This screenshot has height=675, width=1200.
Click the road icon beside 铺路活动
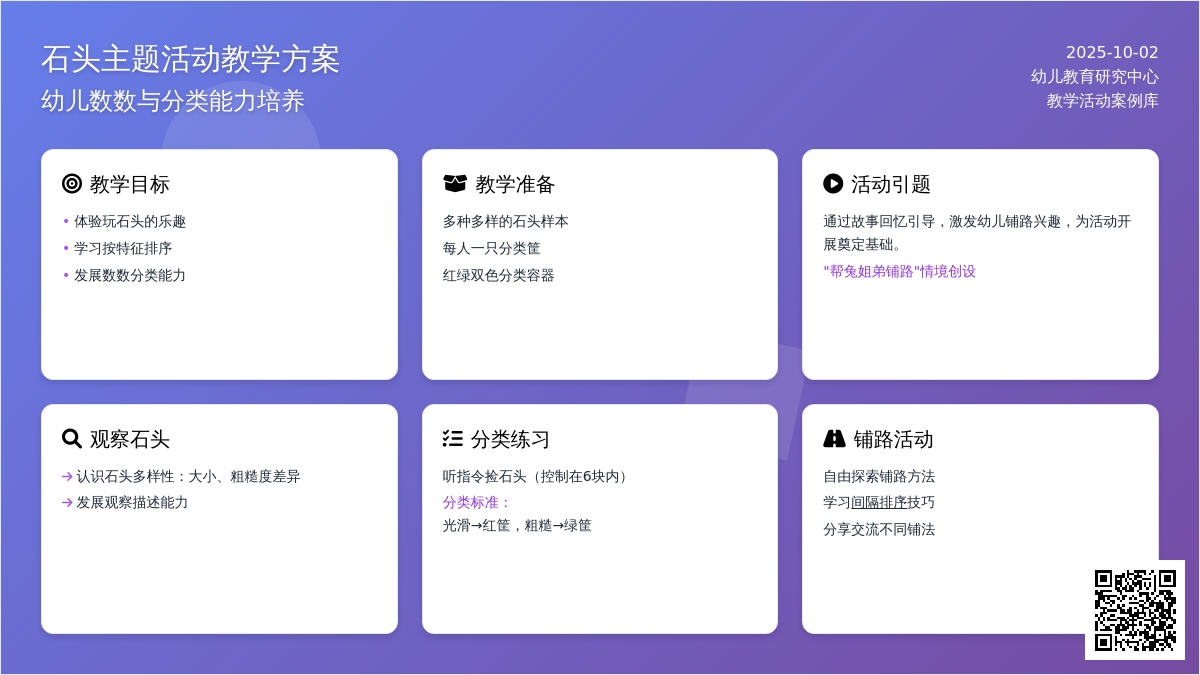tap(834, 439)
